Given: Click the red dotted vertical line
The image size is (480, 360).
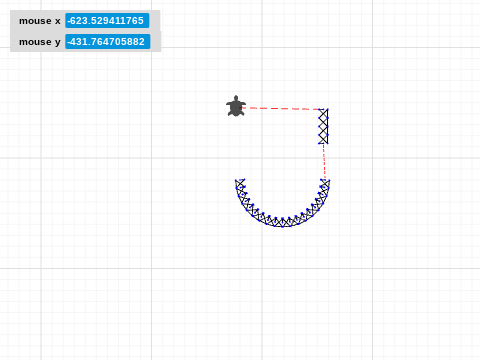Looking at the screenshot, I should (x=324, y=162).
